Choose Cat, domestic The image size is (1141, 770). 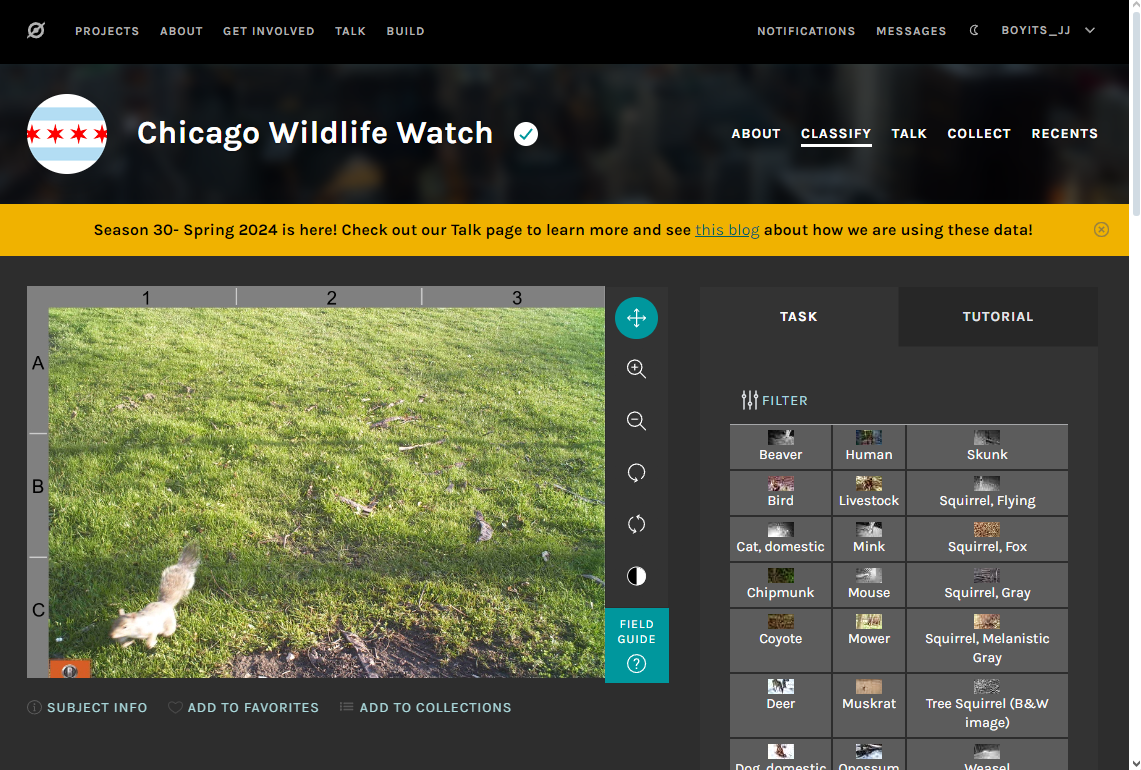(781, 539)
